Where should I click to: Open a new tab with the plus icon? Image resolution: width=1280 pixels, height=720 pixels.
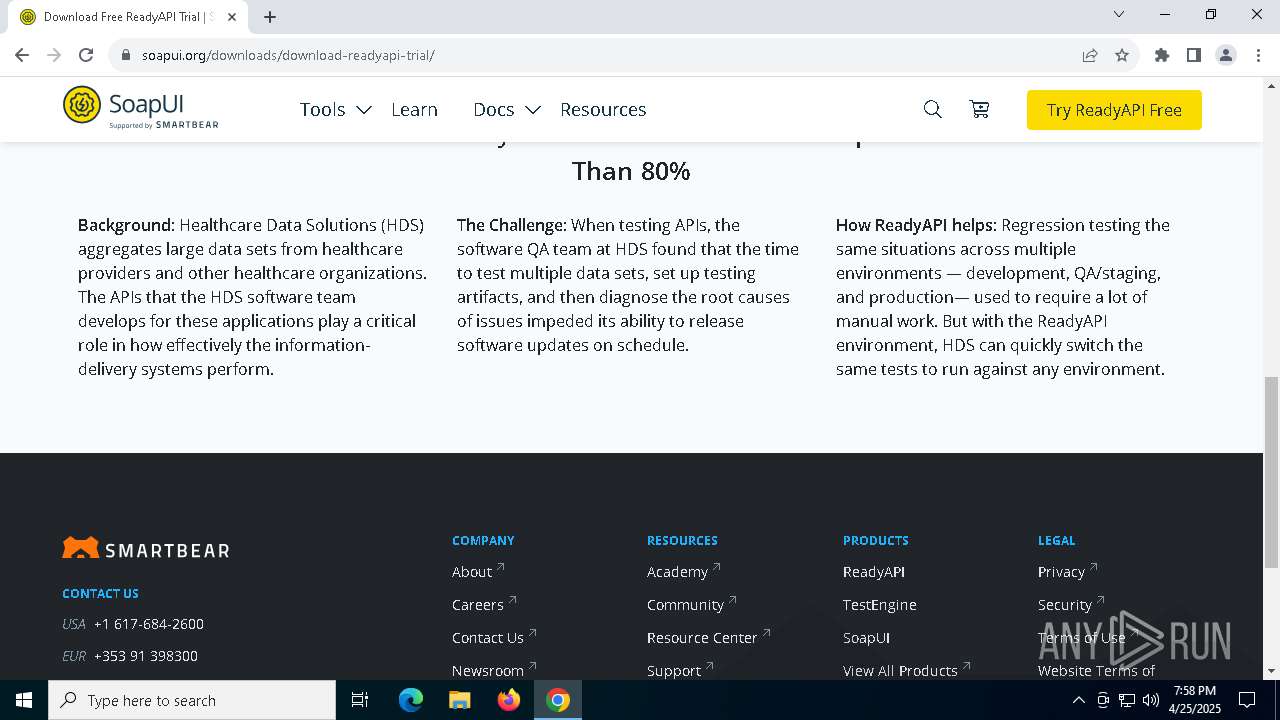[x=270, y=17]
